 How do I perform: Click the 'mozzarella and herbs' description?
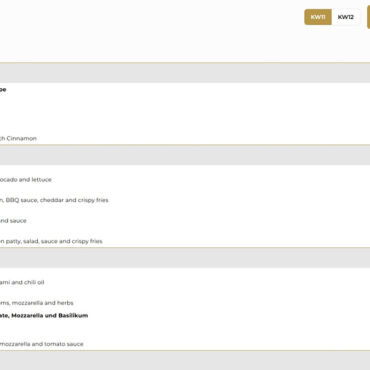pos(37,303)
